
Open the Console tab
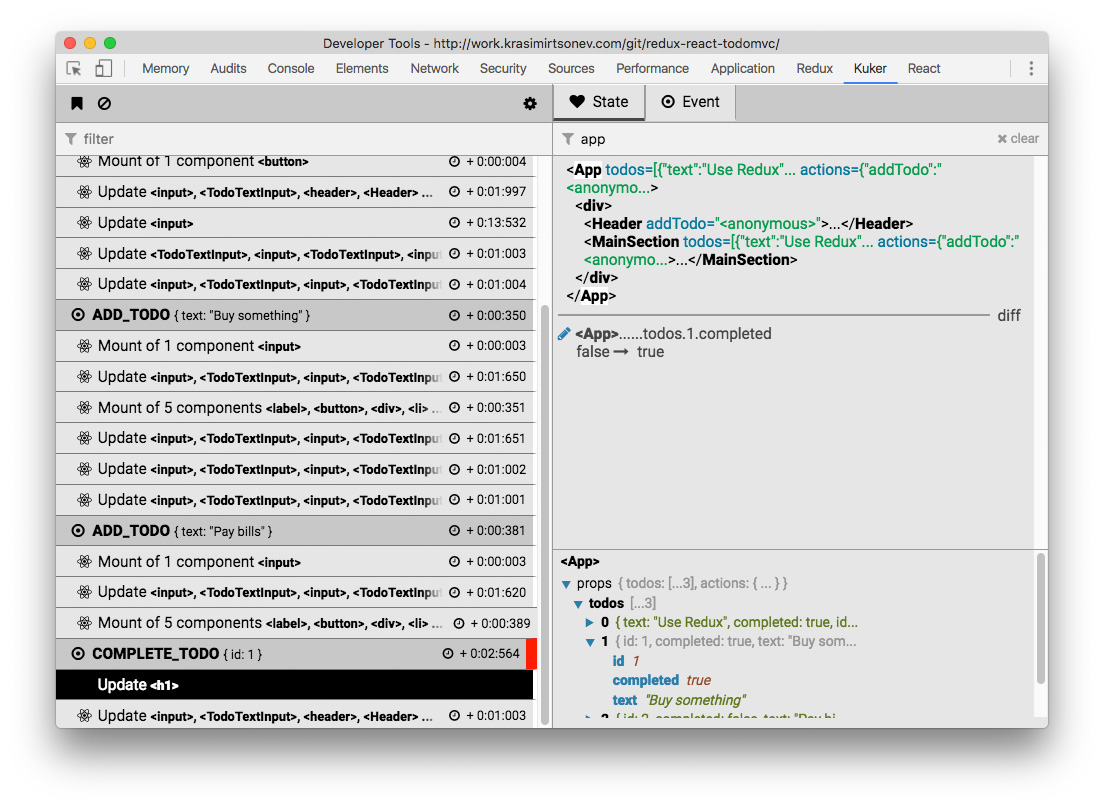(x=291, y=69)
